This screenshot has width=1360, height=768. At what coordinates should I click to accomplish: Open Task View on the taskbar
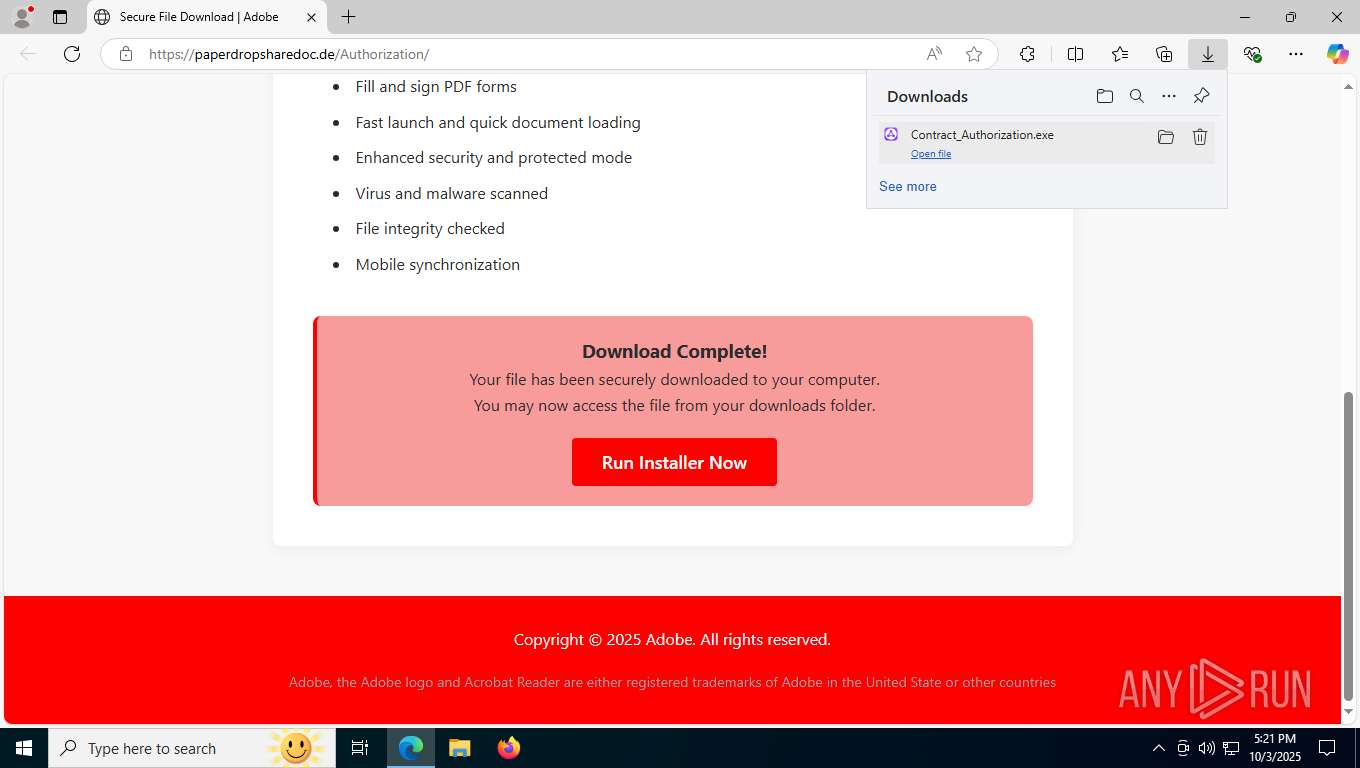[x=360, y=748]
